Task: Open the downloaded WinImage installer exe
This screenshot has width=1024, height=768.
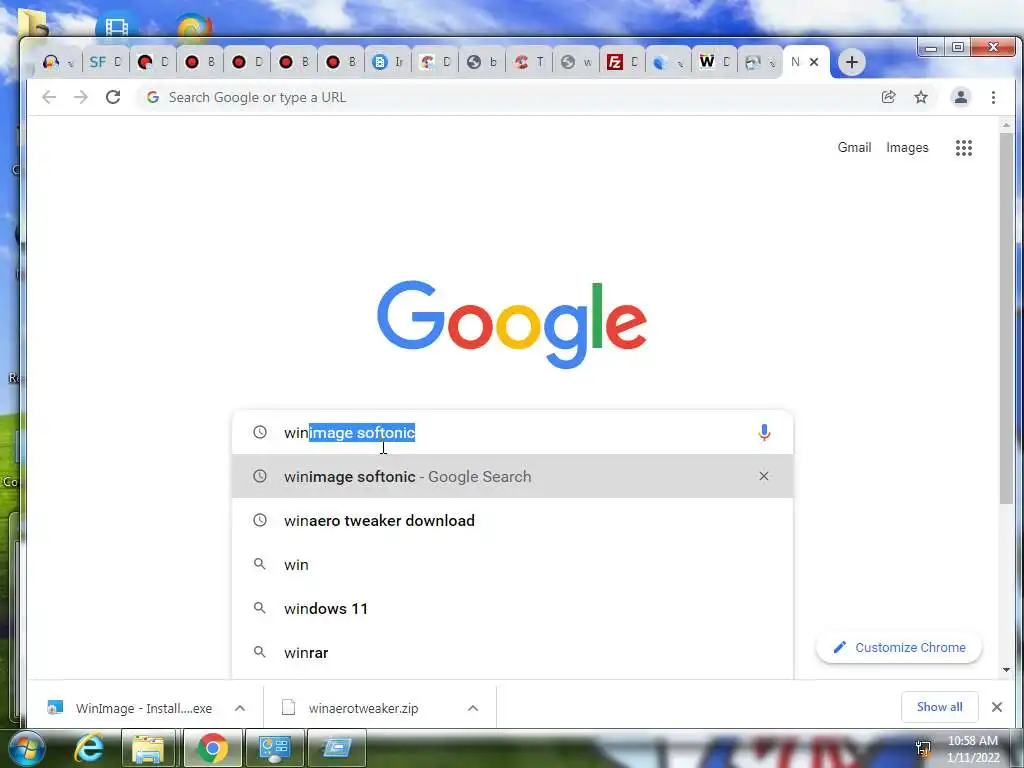Action: tap(131, 708)
